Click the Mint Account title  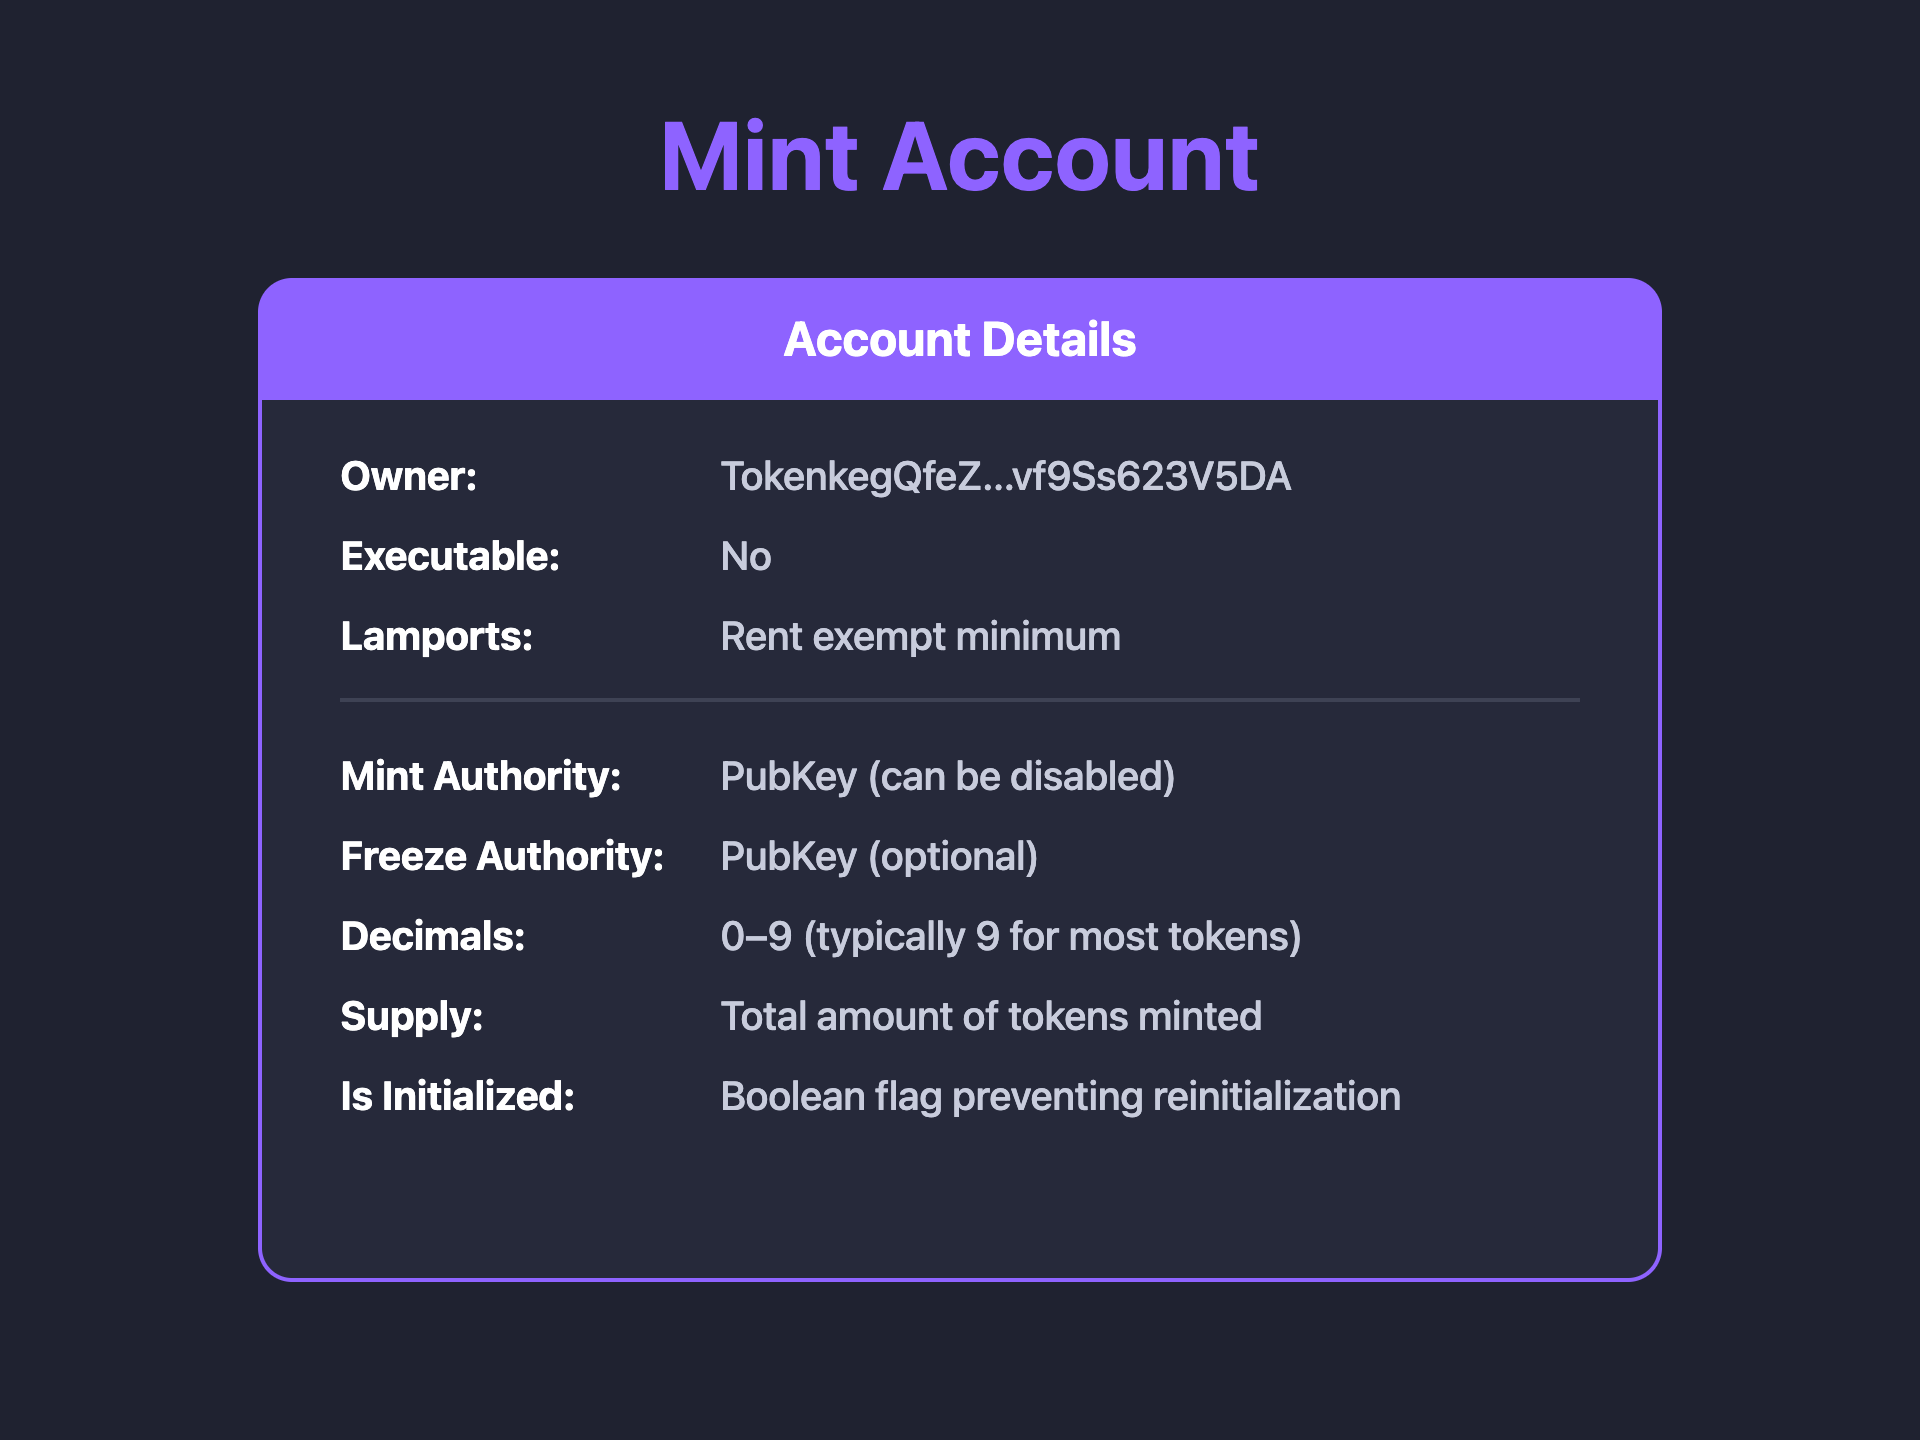point(959,157)
